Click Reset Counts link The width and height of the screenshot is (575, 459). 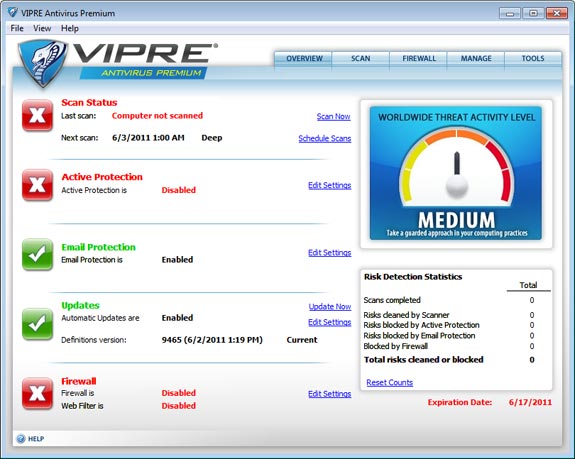[389, 383]
